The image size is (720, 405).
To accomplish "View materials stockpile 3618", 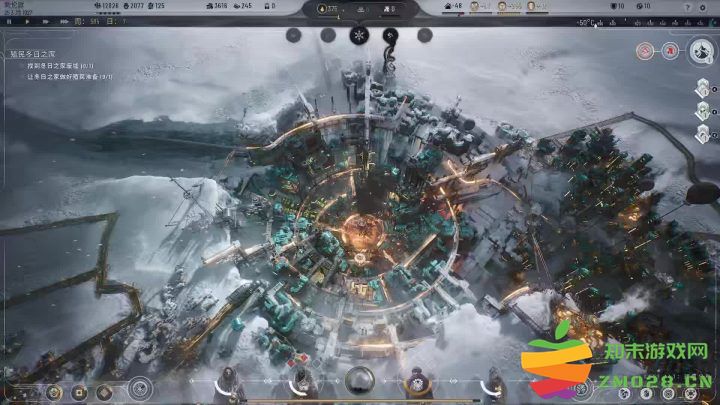I will pos(217,6).
